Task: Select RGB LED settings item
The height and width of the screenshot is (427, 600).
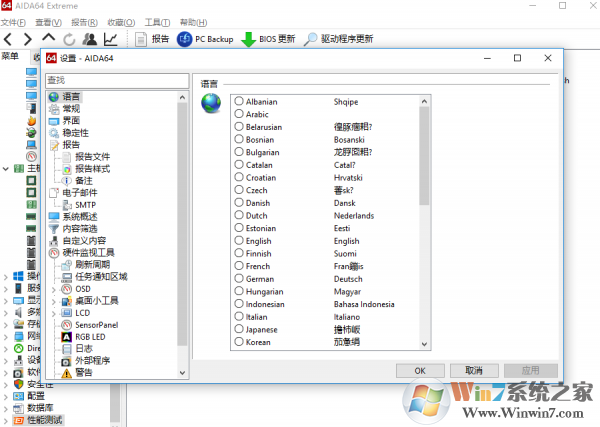Action: 92,337
